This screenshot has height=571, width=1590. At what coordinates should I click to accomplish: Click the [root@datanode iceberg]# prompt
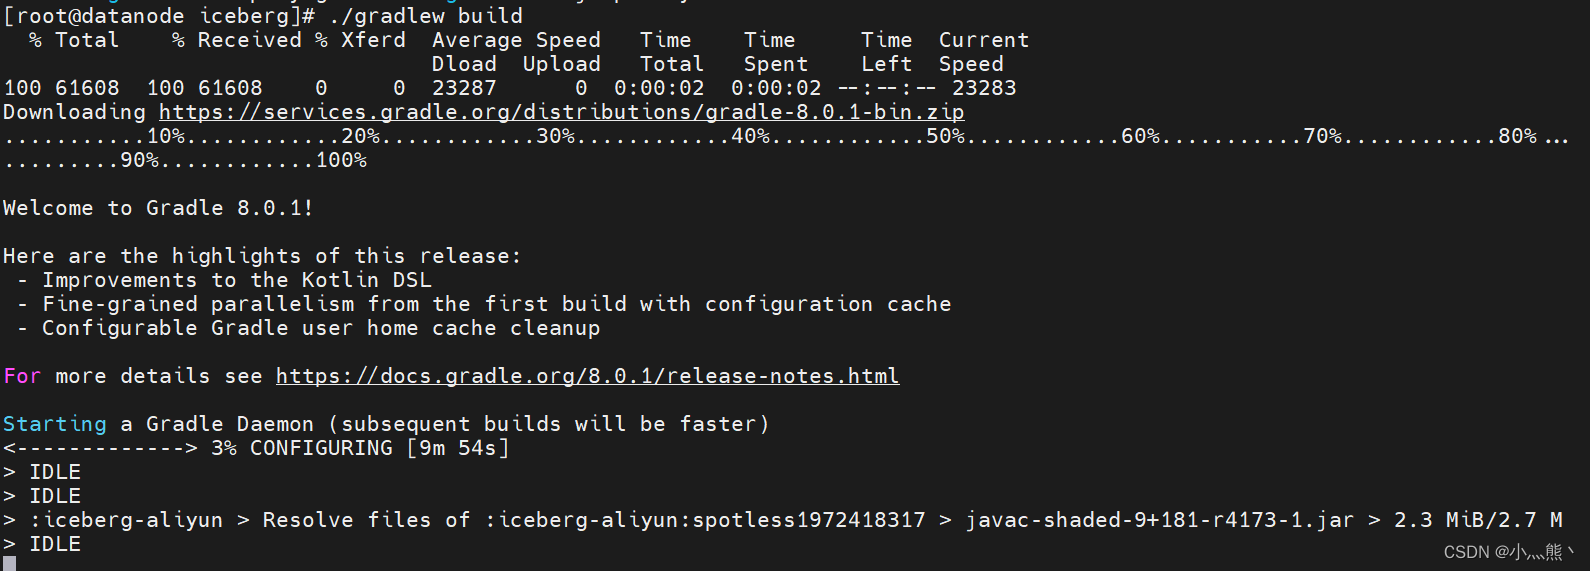click(160, 16)
